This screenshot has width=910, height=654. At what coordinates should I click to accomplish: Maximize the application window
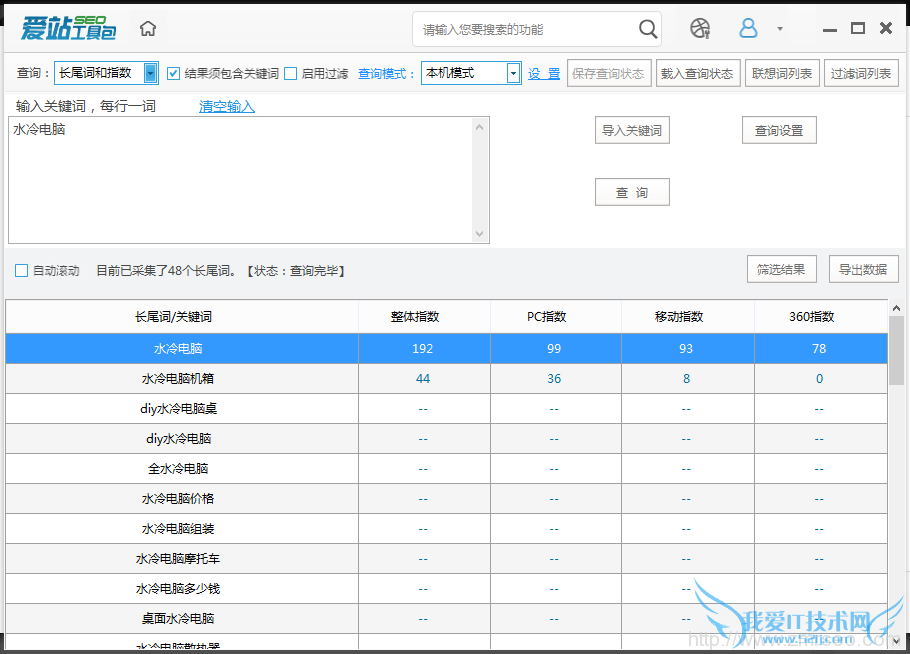click(857, 28)
